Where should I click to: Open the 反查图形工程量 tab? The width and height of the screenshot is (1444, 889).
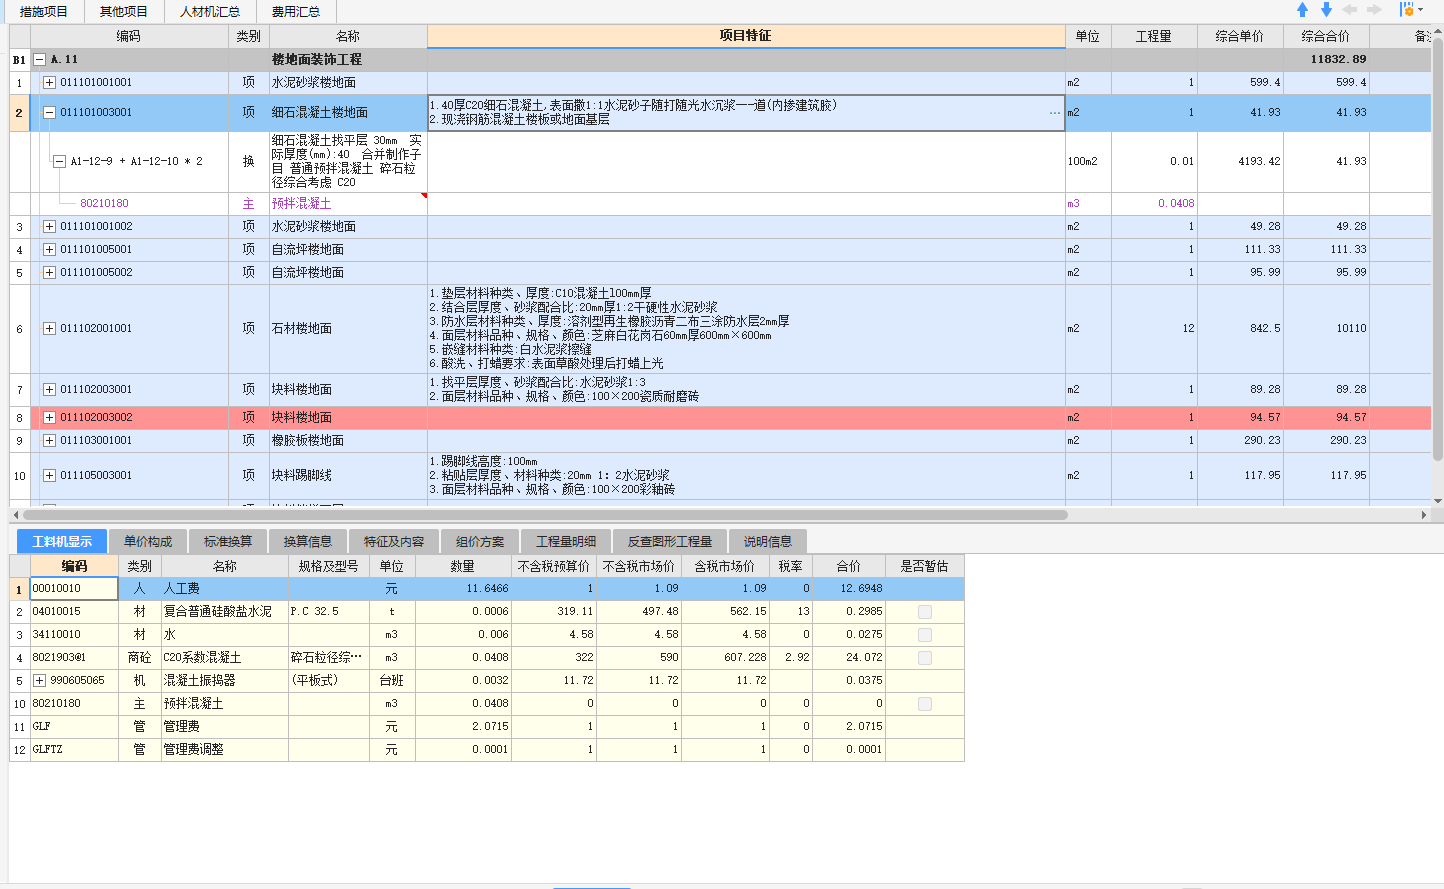click(670, 541)
